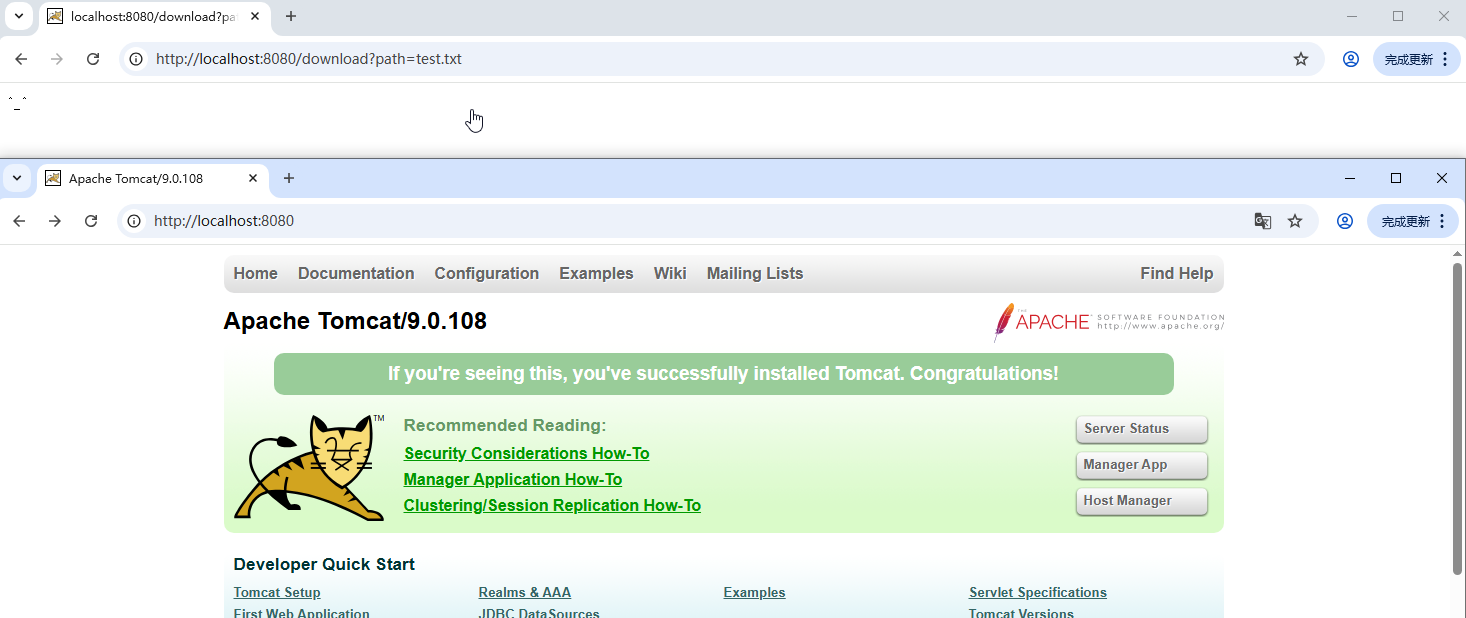Click the Server Status button
The image size is (1466, 618).
click(x=1142, y=429)
